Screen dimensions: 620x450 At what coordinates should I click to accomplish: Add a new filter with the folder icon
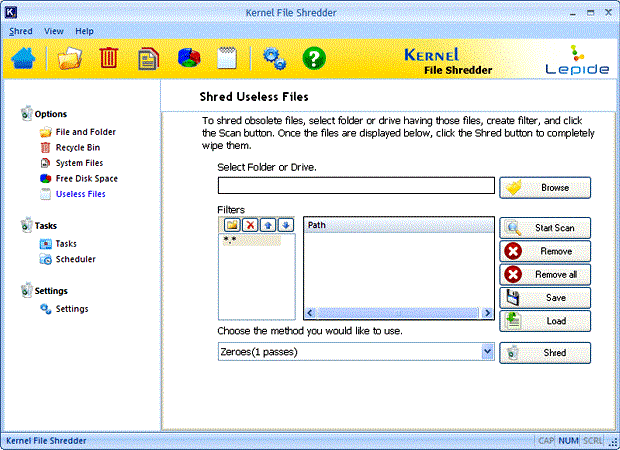pyautogui.click(x=232, y=225)
